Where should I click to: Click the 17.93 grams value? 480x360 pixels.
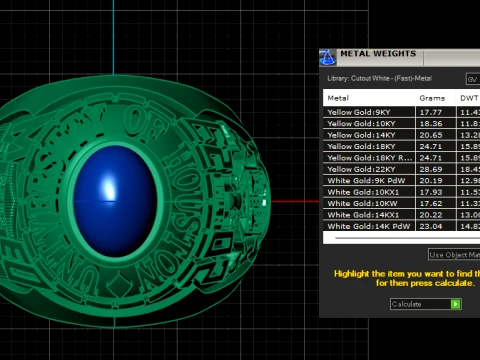coord(431,192)
